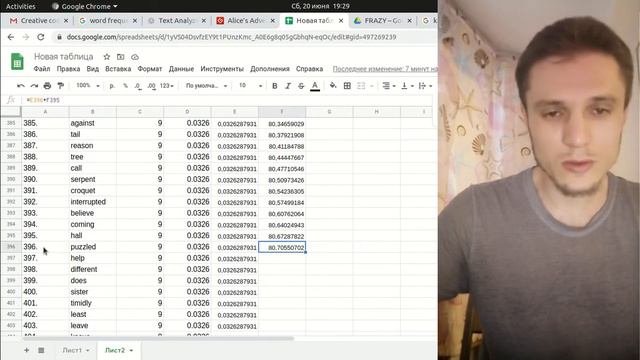Select cell containing 'puzzled'

click(92, 247)
